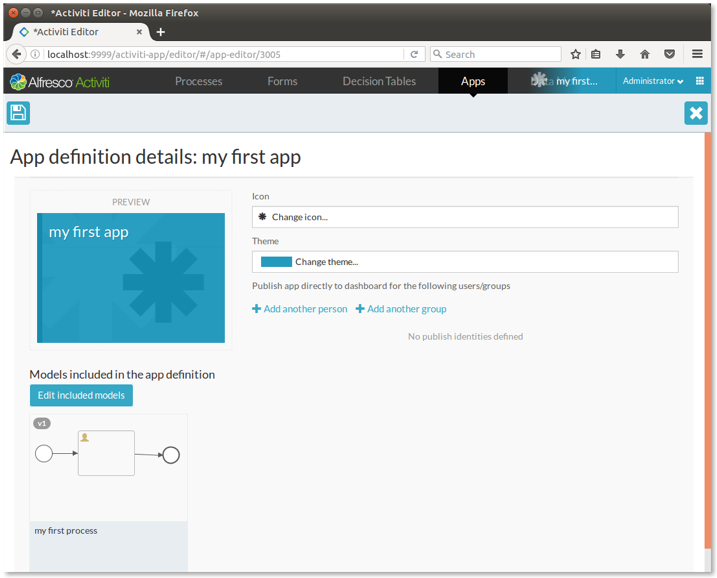Open the apps grid launcher icon
717x578 pixels.
click(x=700, y=81)
